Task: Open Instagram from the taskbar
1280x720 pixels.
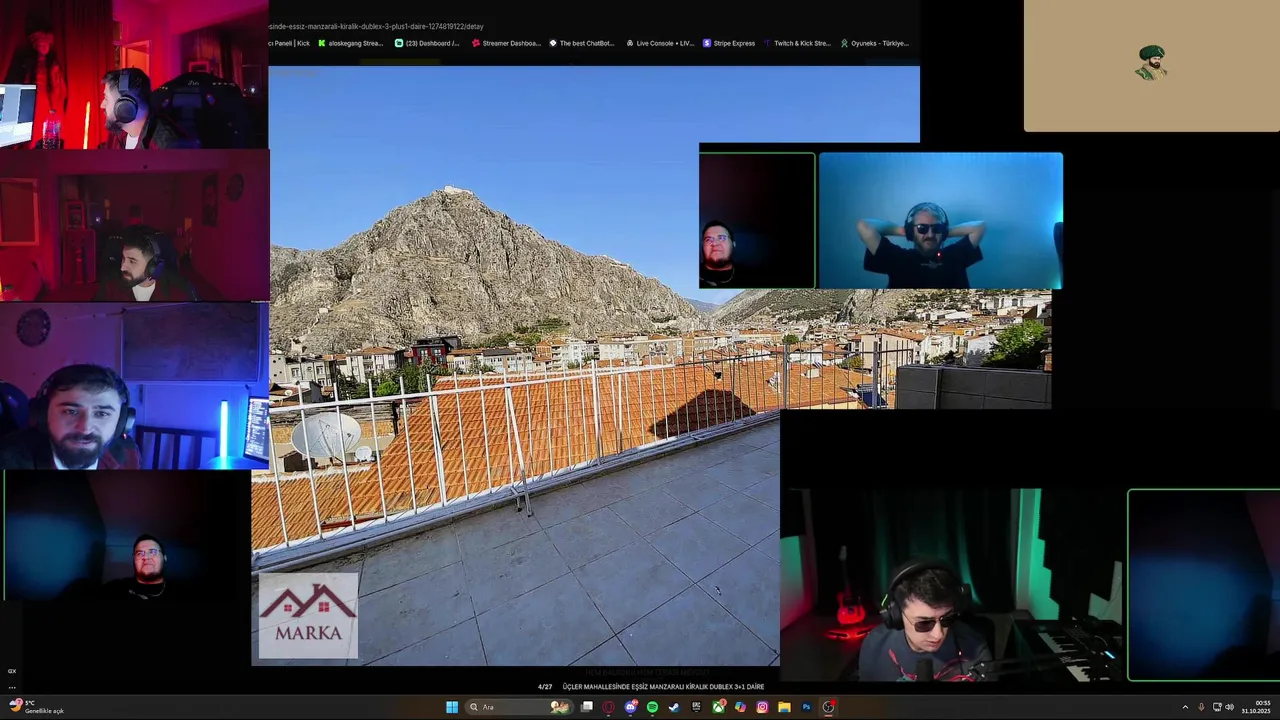Action: (x=762, y=707)
